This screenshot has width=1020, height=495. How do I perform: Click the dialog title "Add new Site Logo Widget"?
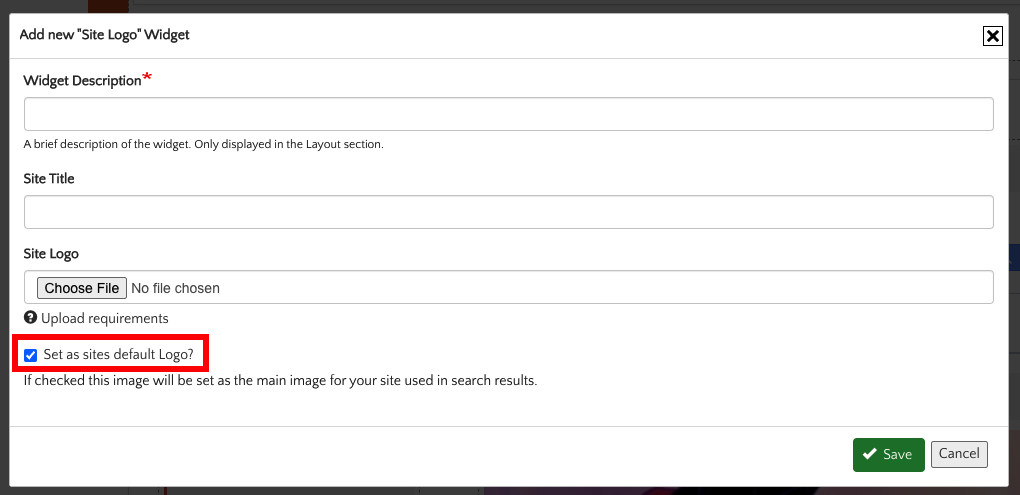tap(105, 35)
